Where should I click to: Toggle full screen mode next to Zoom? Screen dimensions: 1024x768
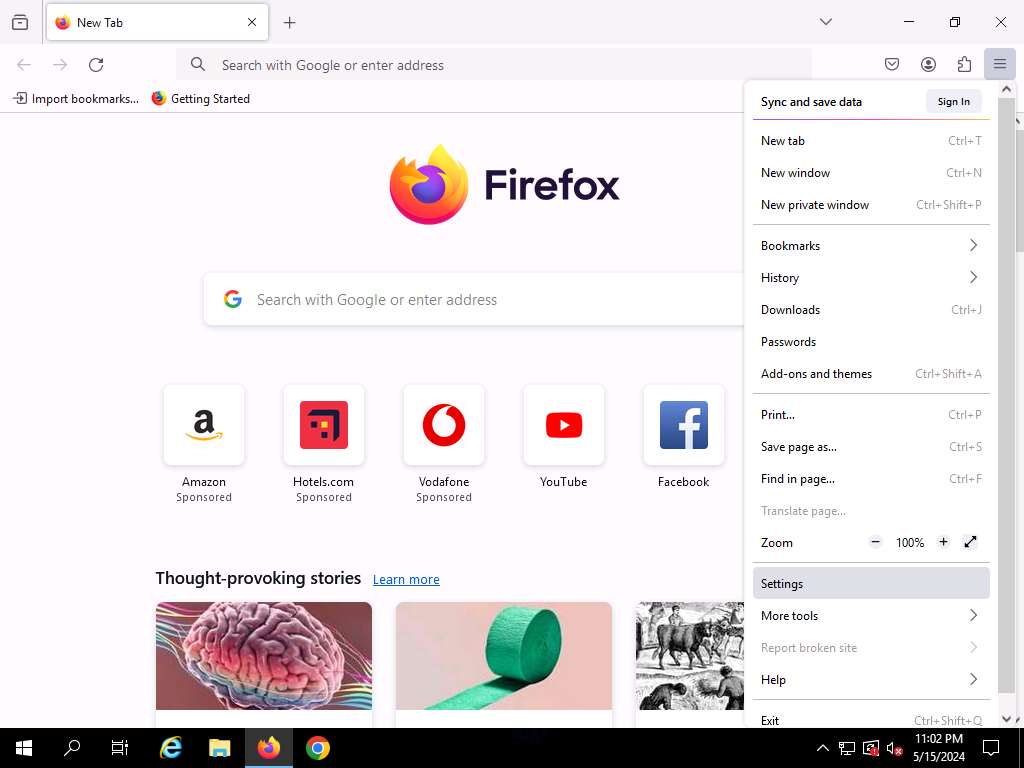tap(970, 542)
